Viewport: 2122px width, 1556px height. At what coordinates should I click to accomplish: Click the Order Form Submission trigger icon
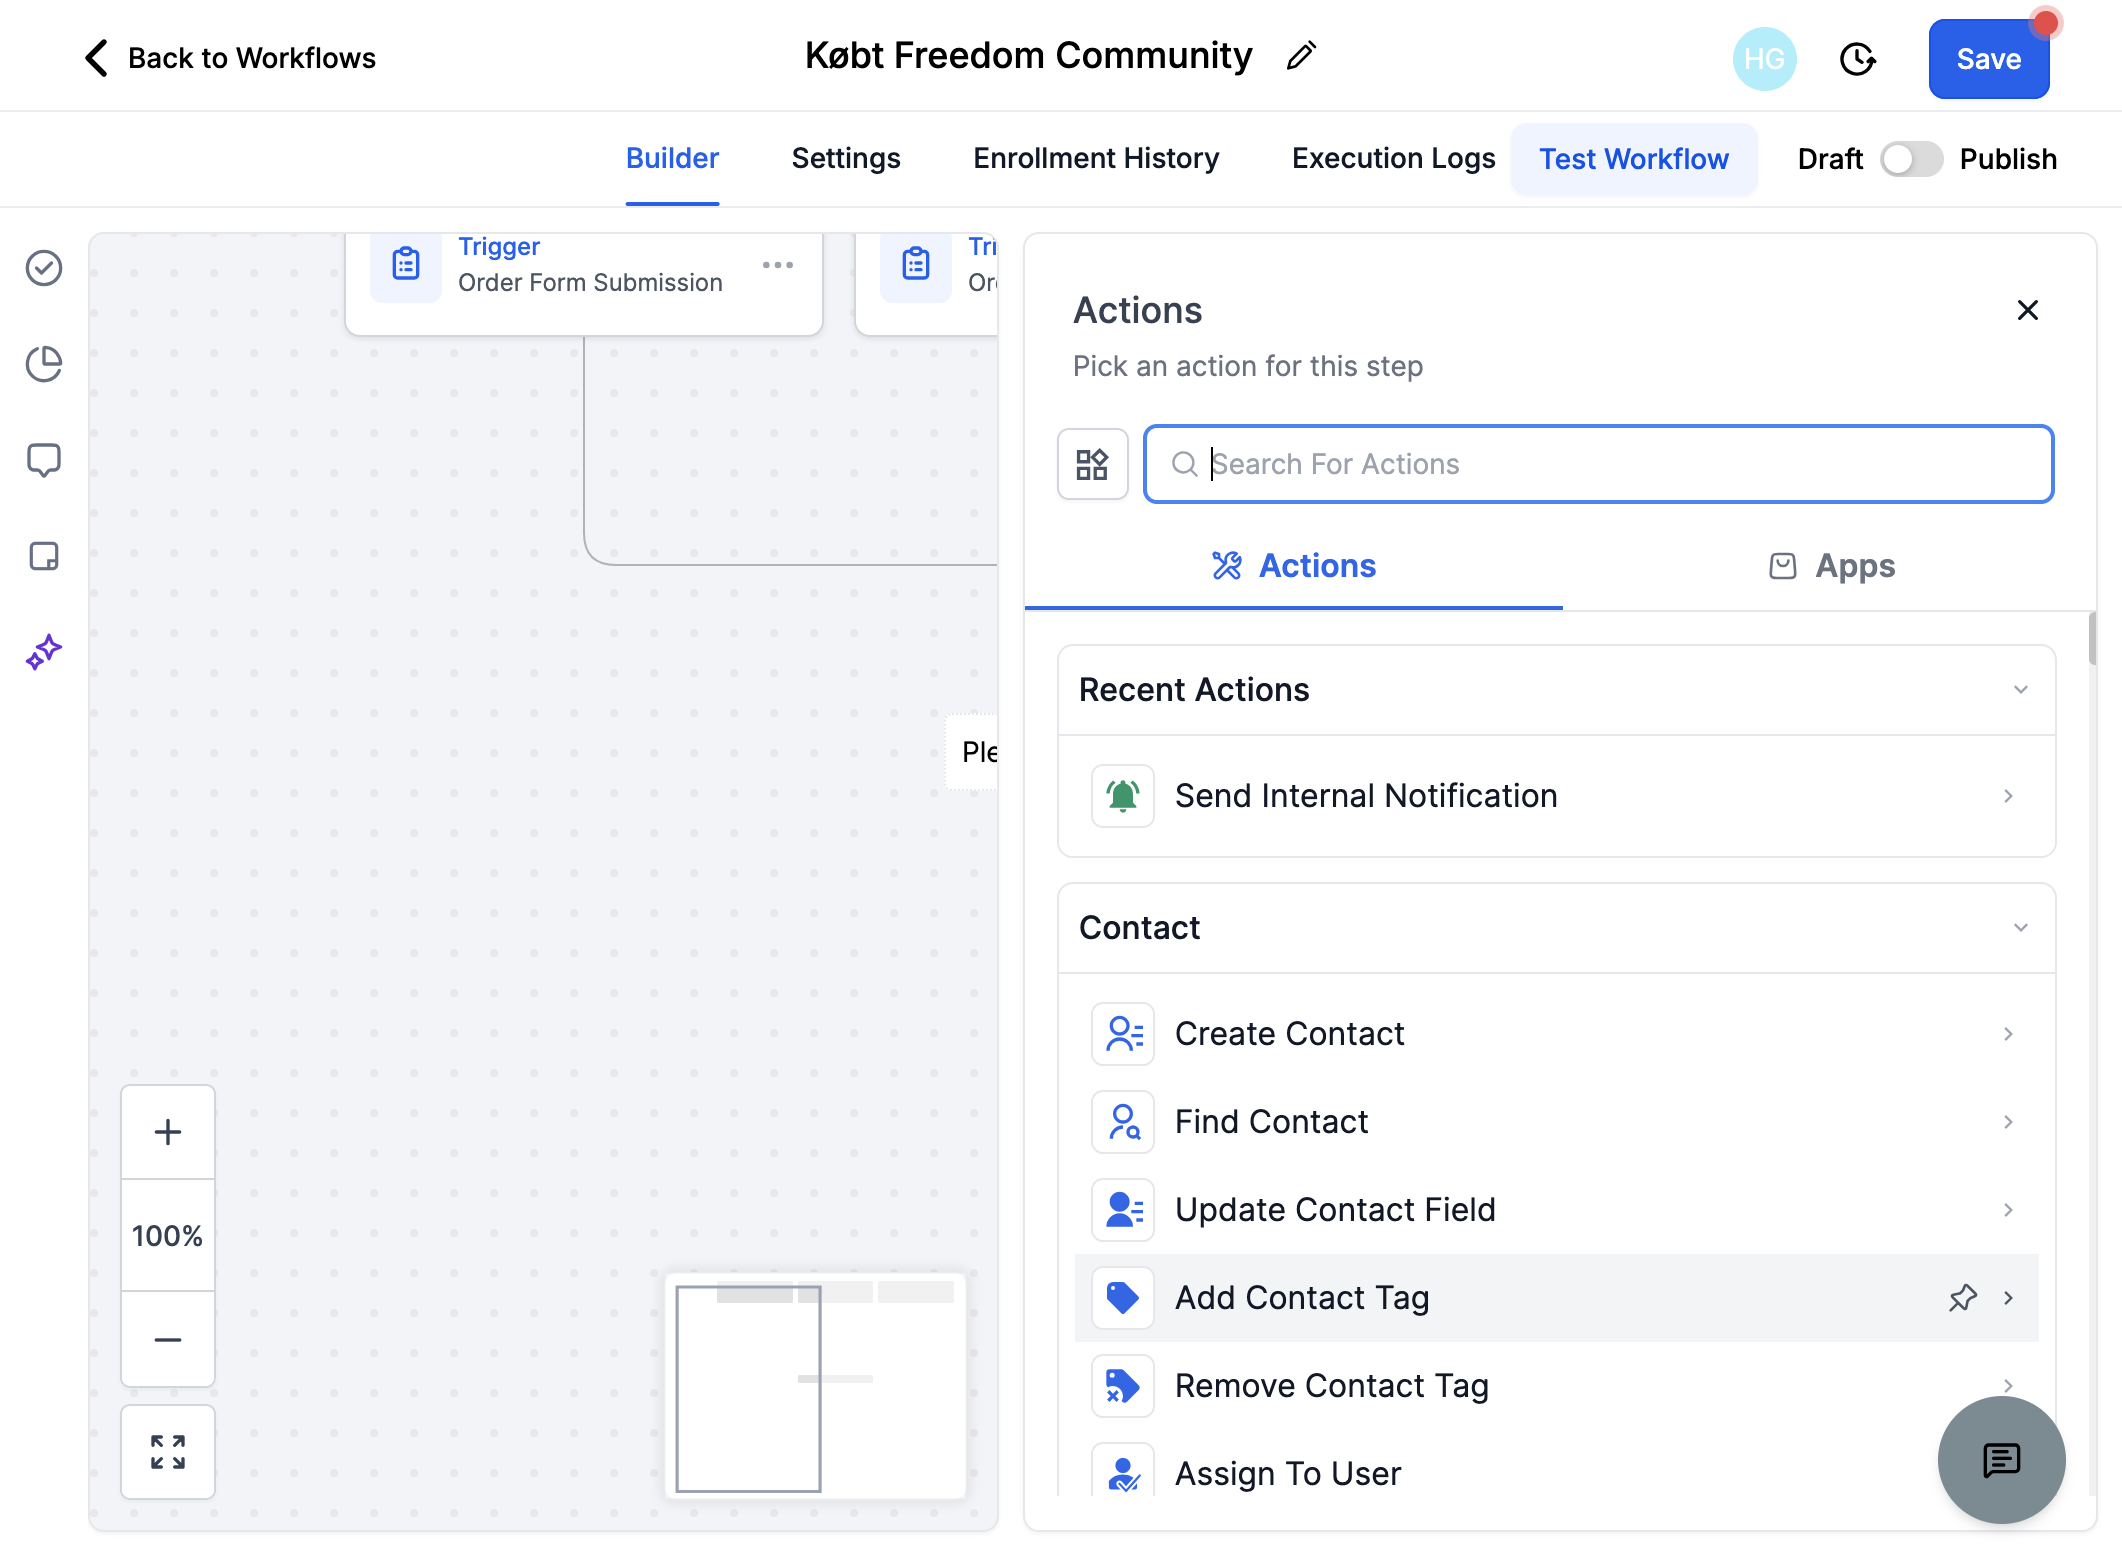pyautogui.click(x=406, y=264)
